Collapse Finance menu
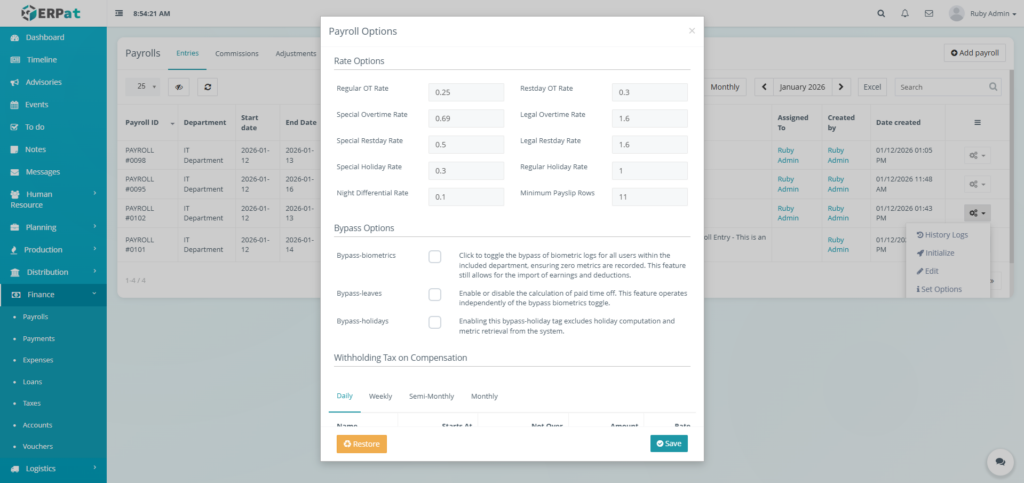Viewport: 1024px width, 483px height. 54,294
